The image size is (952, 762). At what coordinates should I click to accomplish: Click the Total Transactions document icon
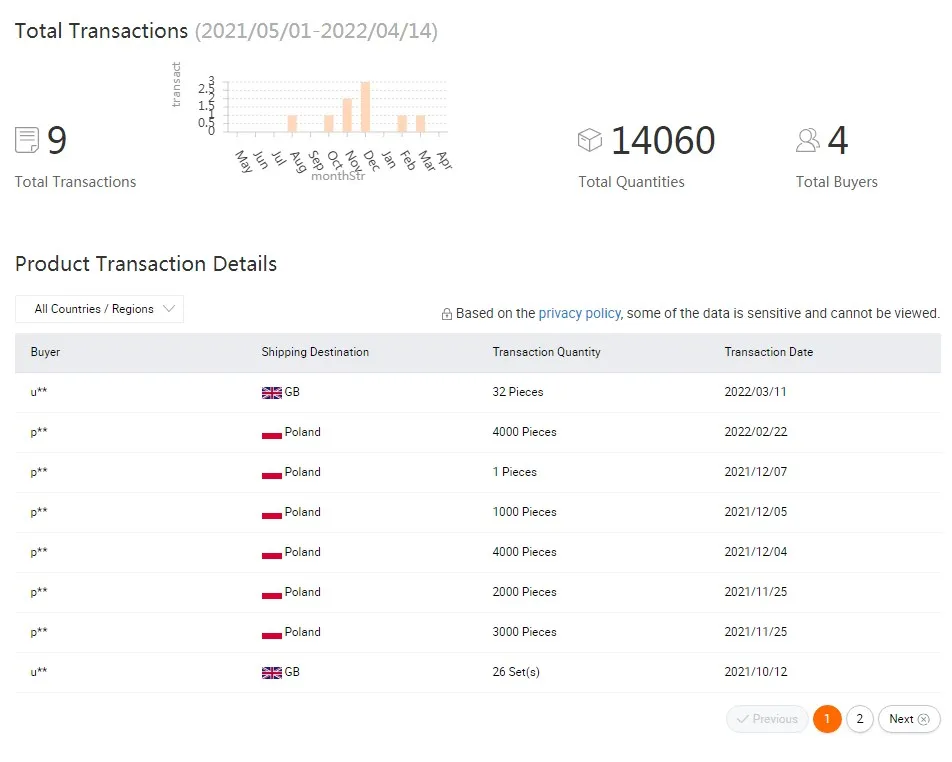(27, 140)
